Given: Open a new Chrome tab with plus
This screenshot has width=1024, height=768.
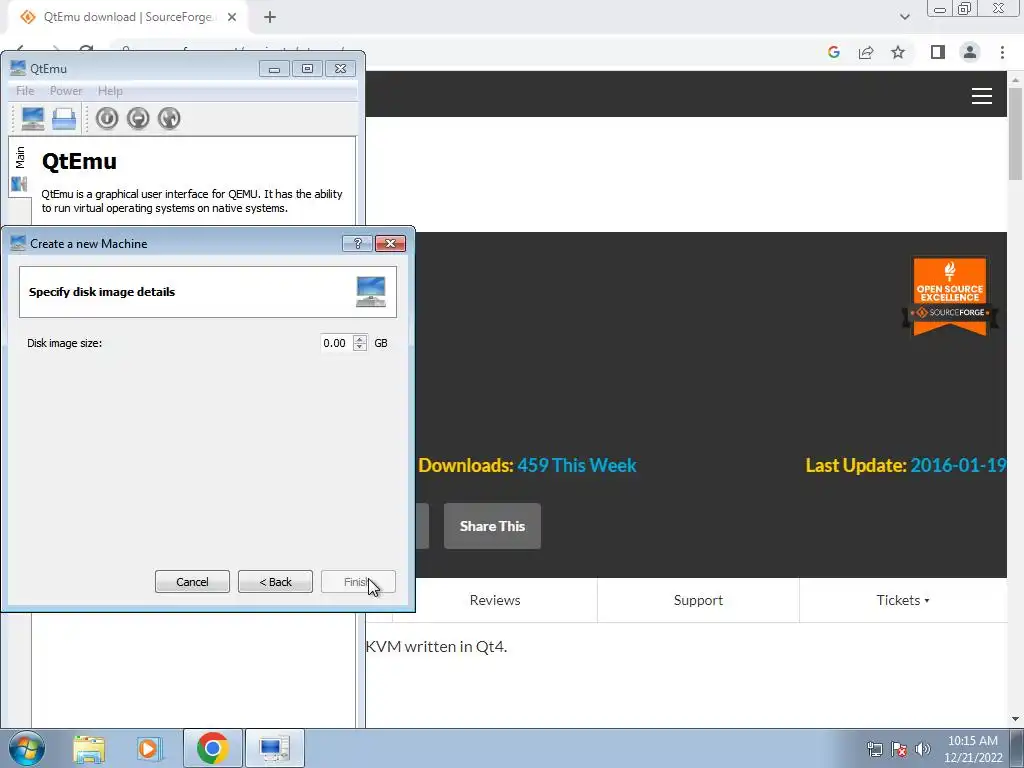Looking at the screenshot, I should [x=270, y=18].
